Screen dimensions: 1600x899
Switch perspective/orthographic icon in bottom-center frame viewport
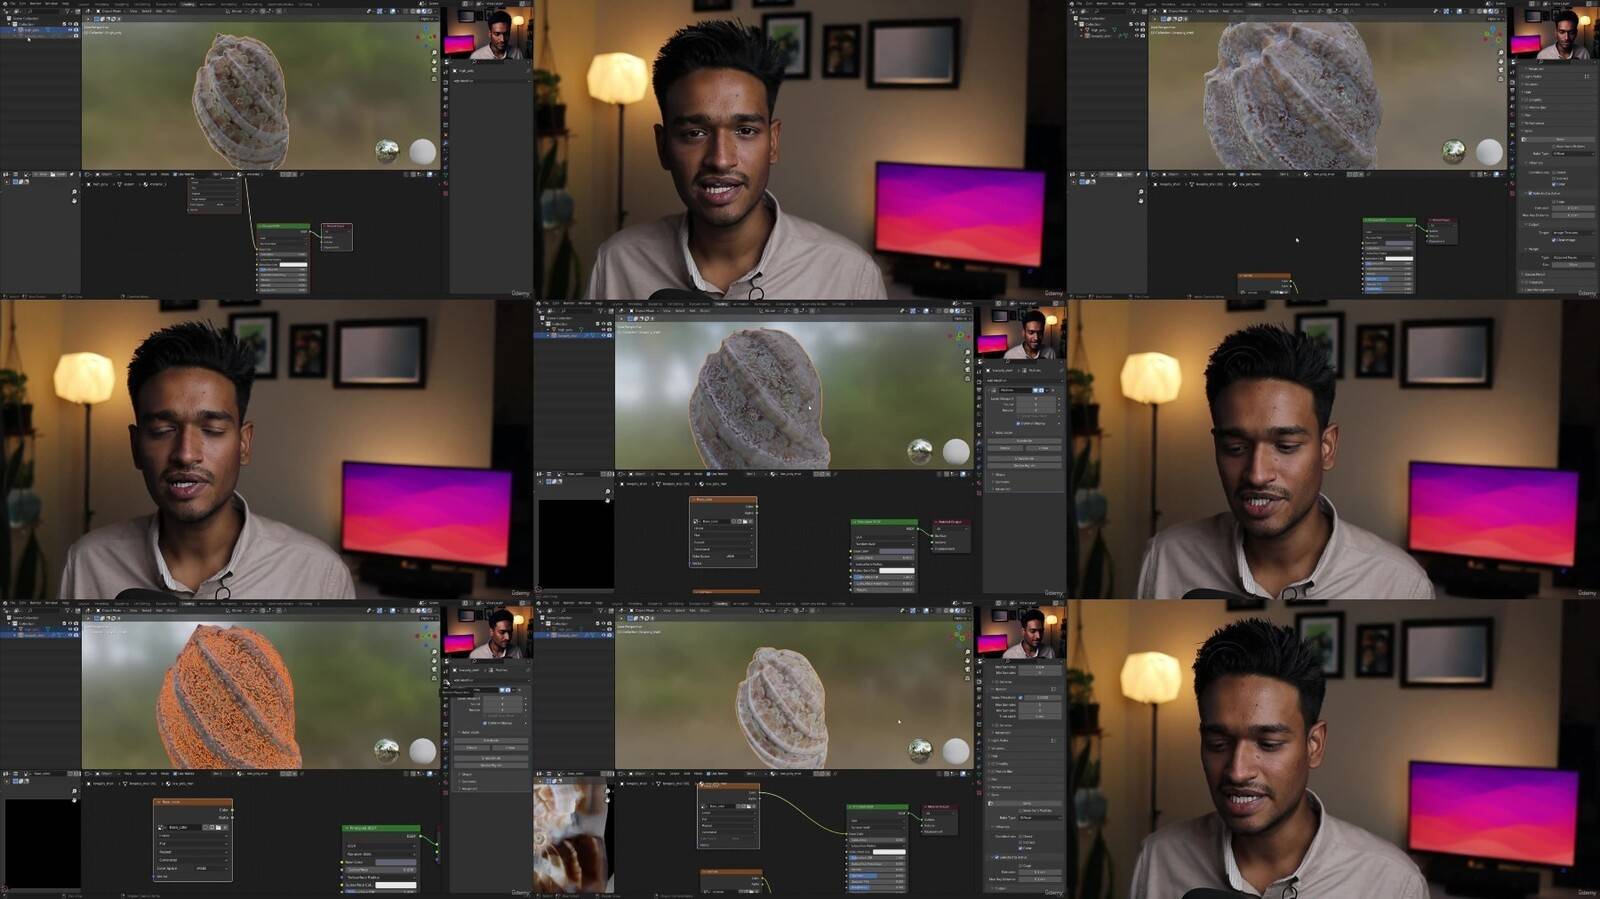(967, 678)
